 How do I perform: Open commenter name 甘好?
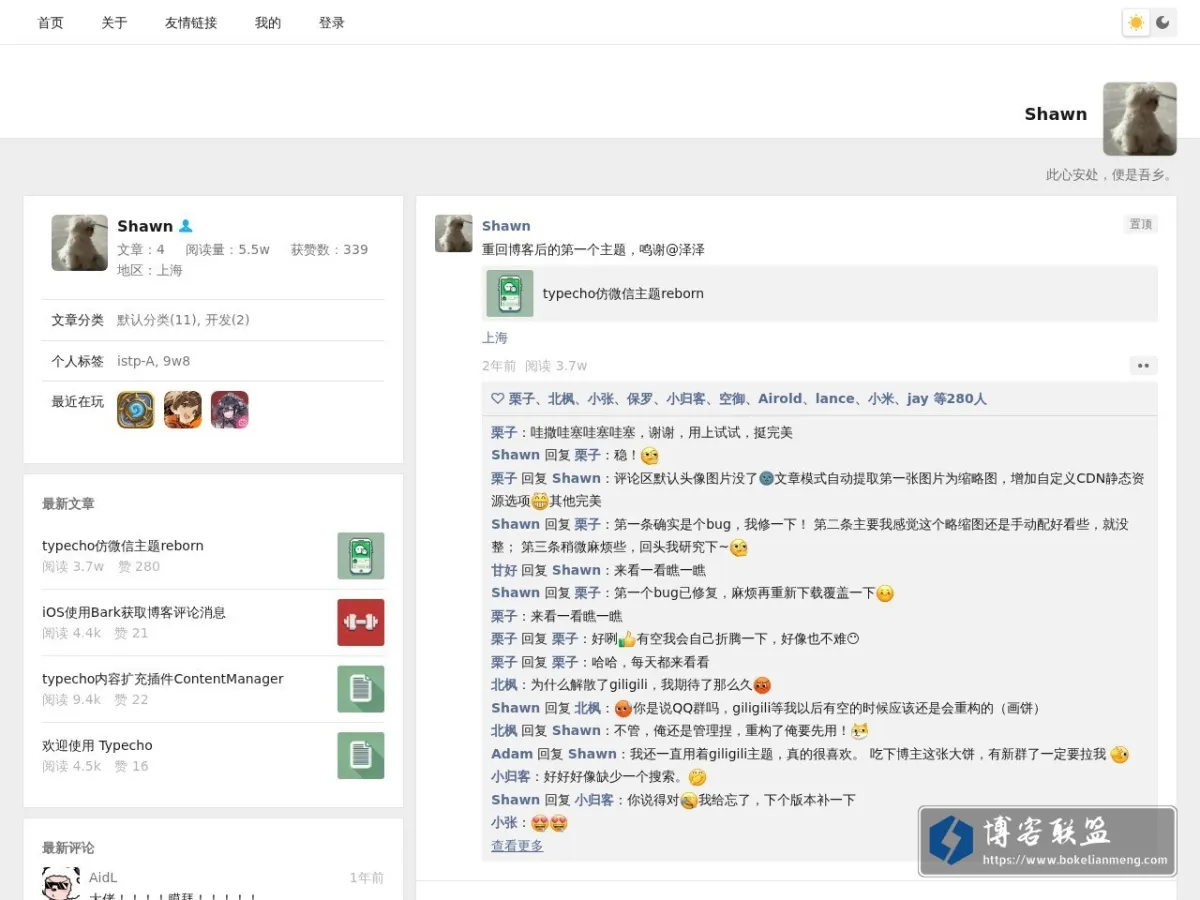pos(504,570)
